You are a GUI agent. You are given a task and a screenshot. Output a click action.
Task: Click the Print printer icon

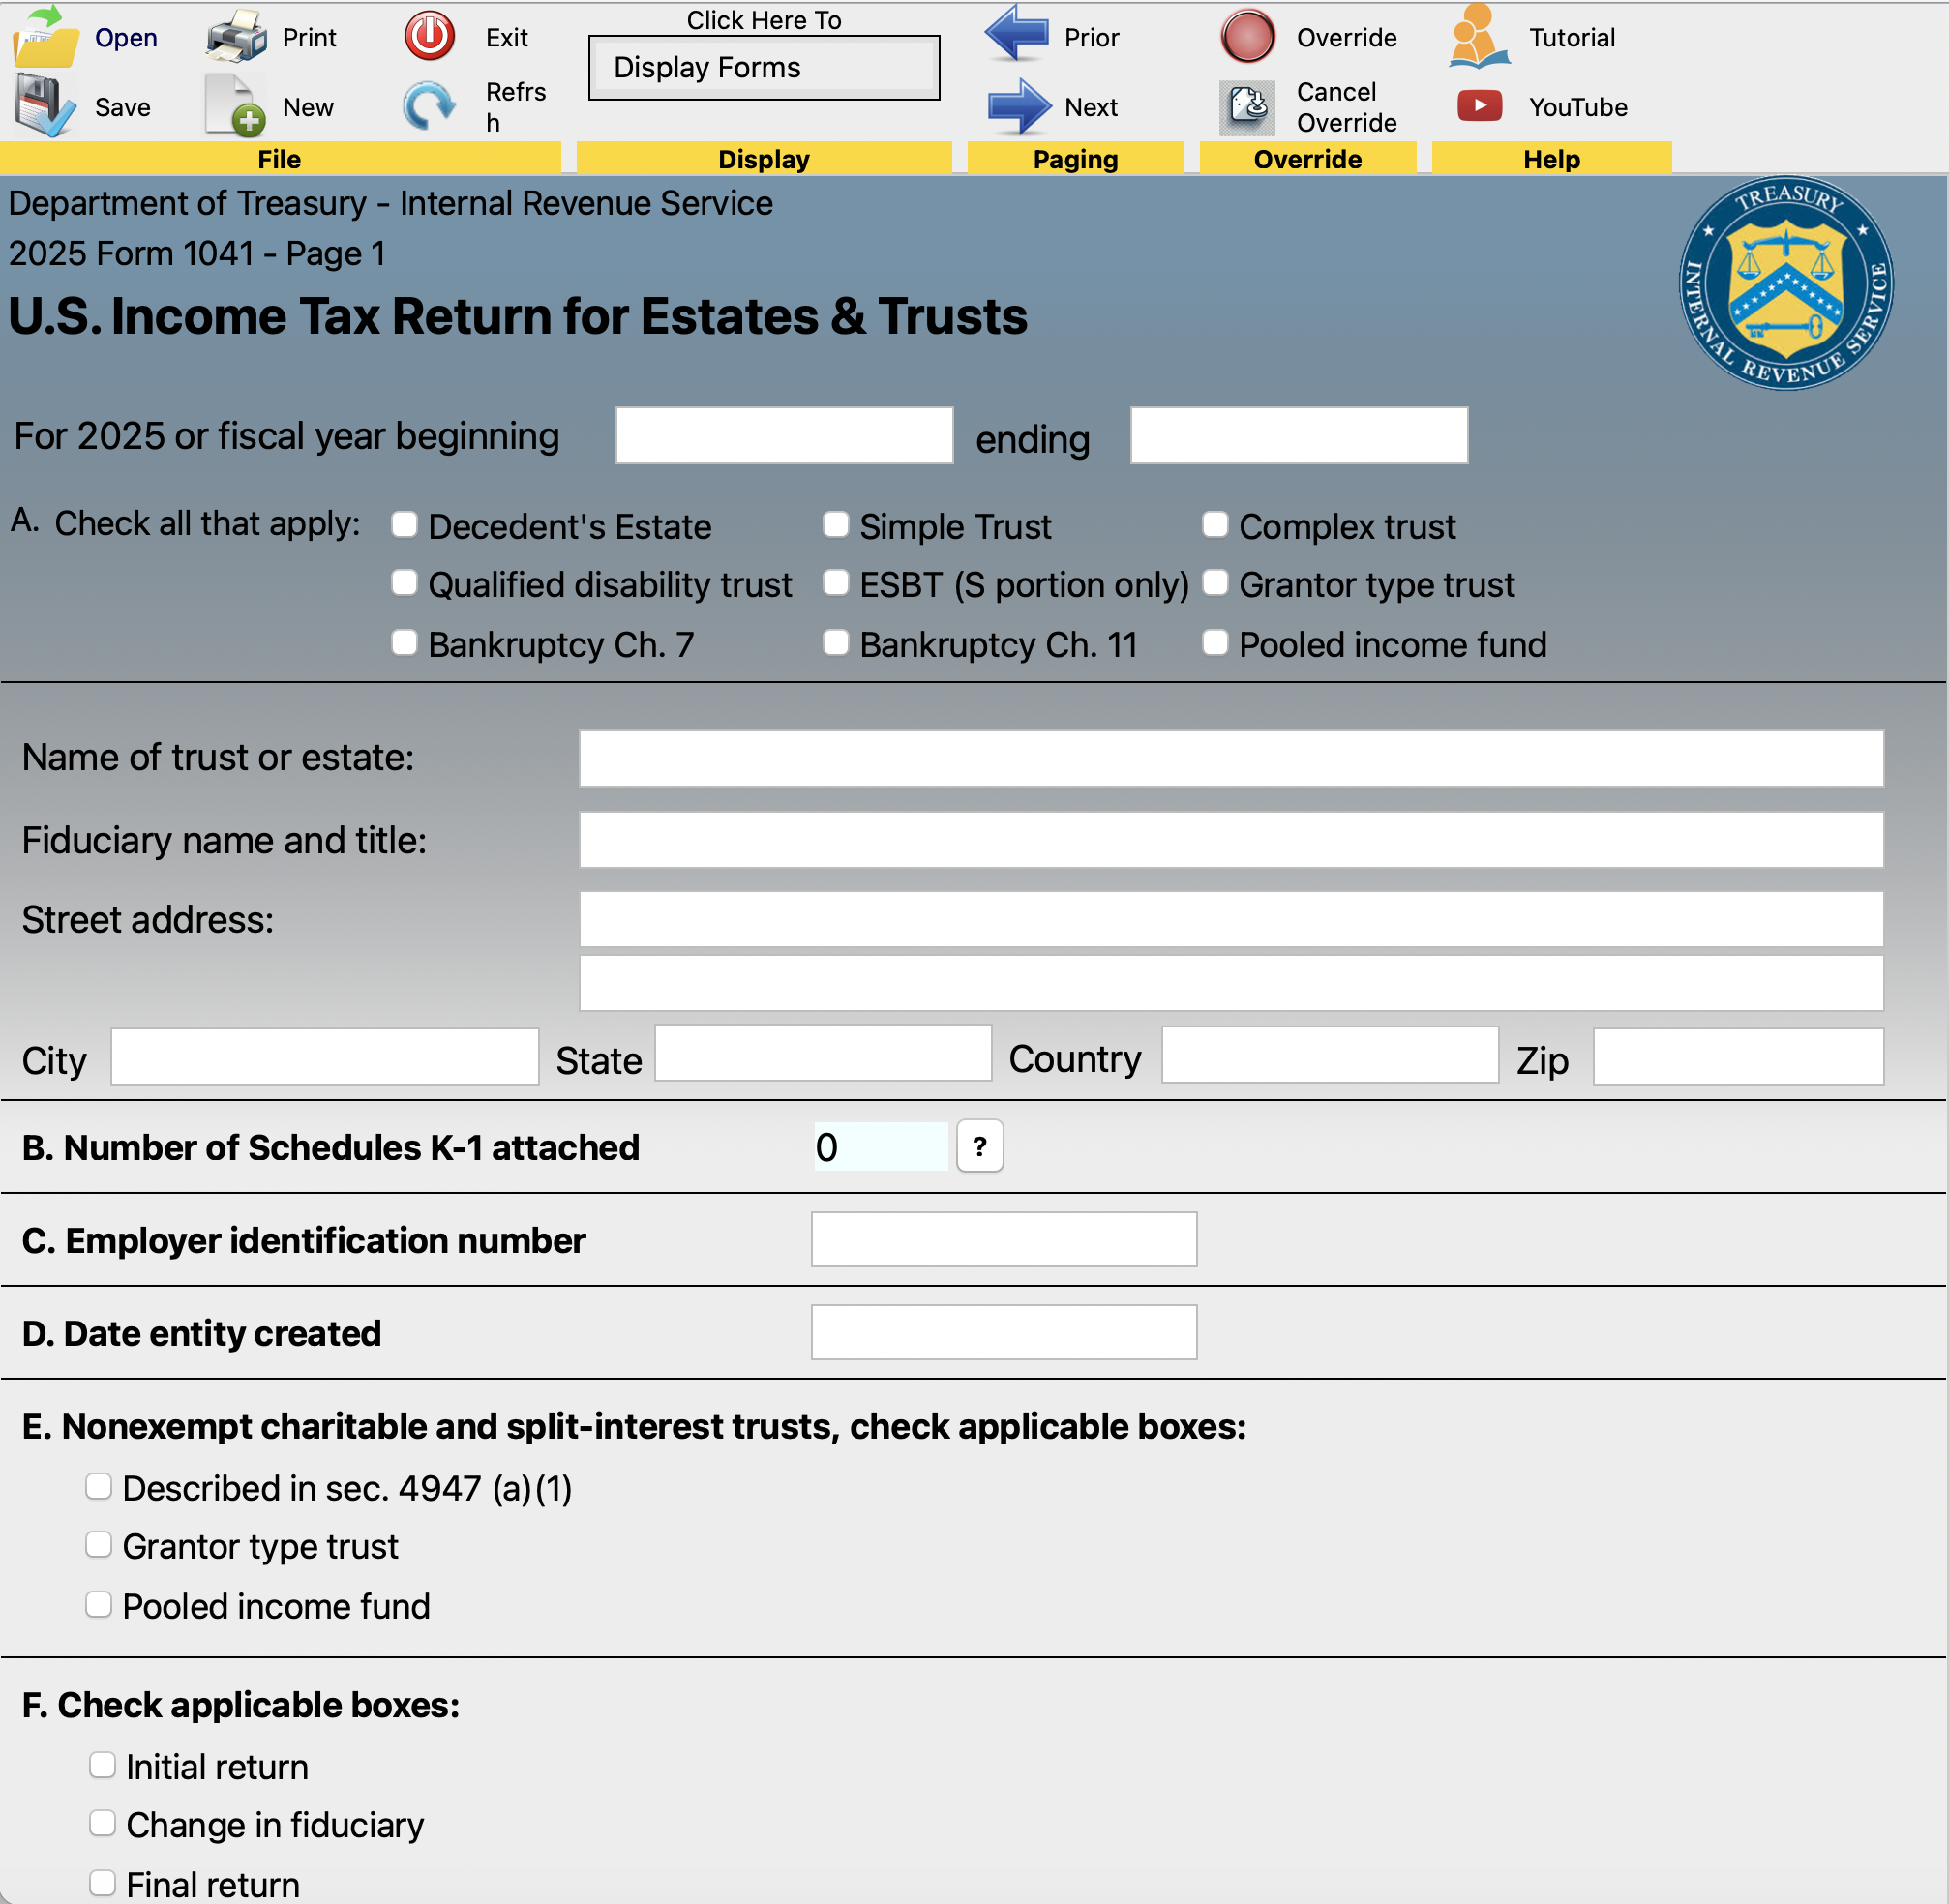[236, 36]
